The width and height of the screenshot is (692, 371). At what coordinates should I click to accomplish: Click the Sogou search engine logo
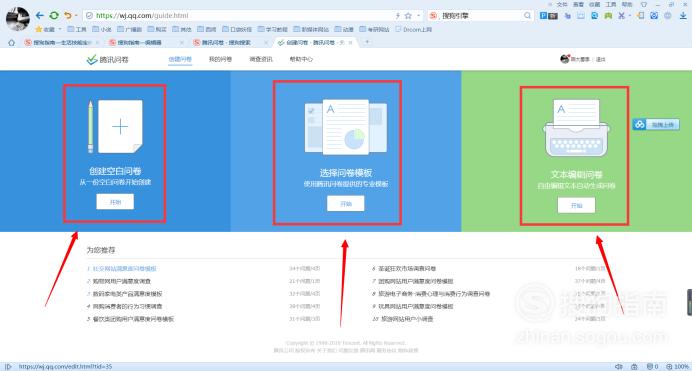(433, 15)
